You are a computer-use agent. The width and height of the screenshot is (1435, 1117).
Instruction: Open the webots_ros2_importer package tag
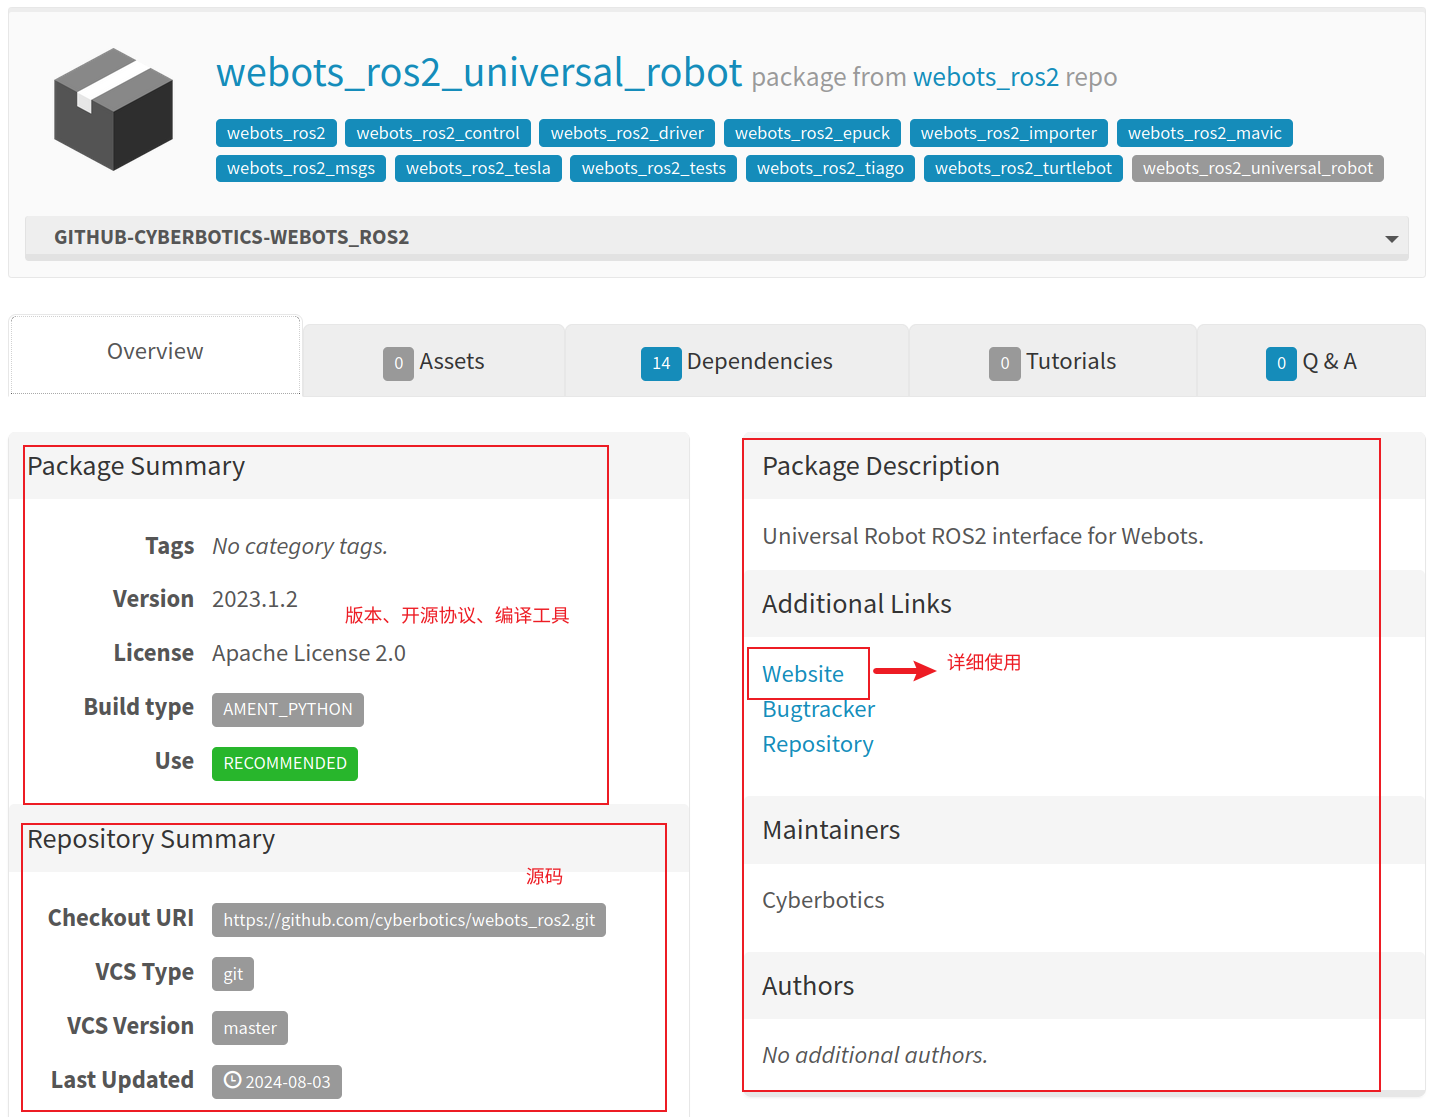pyautogui.click(x=1009, y=133)
